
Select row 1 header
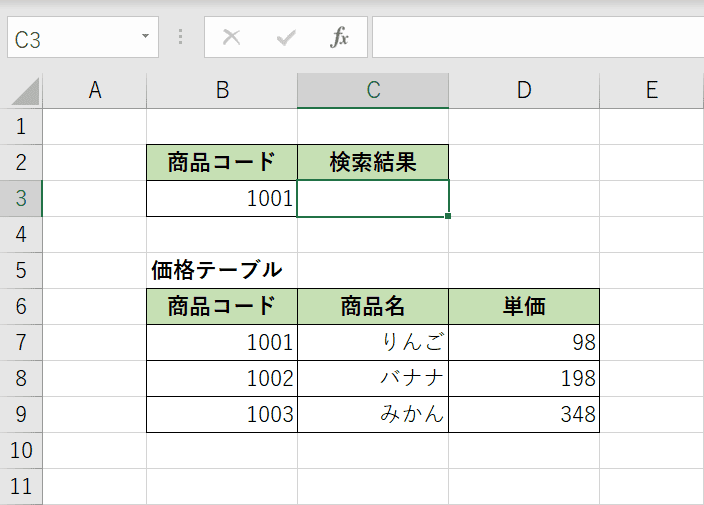tap(21, 127)
